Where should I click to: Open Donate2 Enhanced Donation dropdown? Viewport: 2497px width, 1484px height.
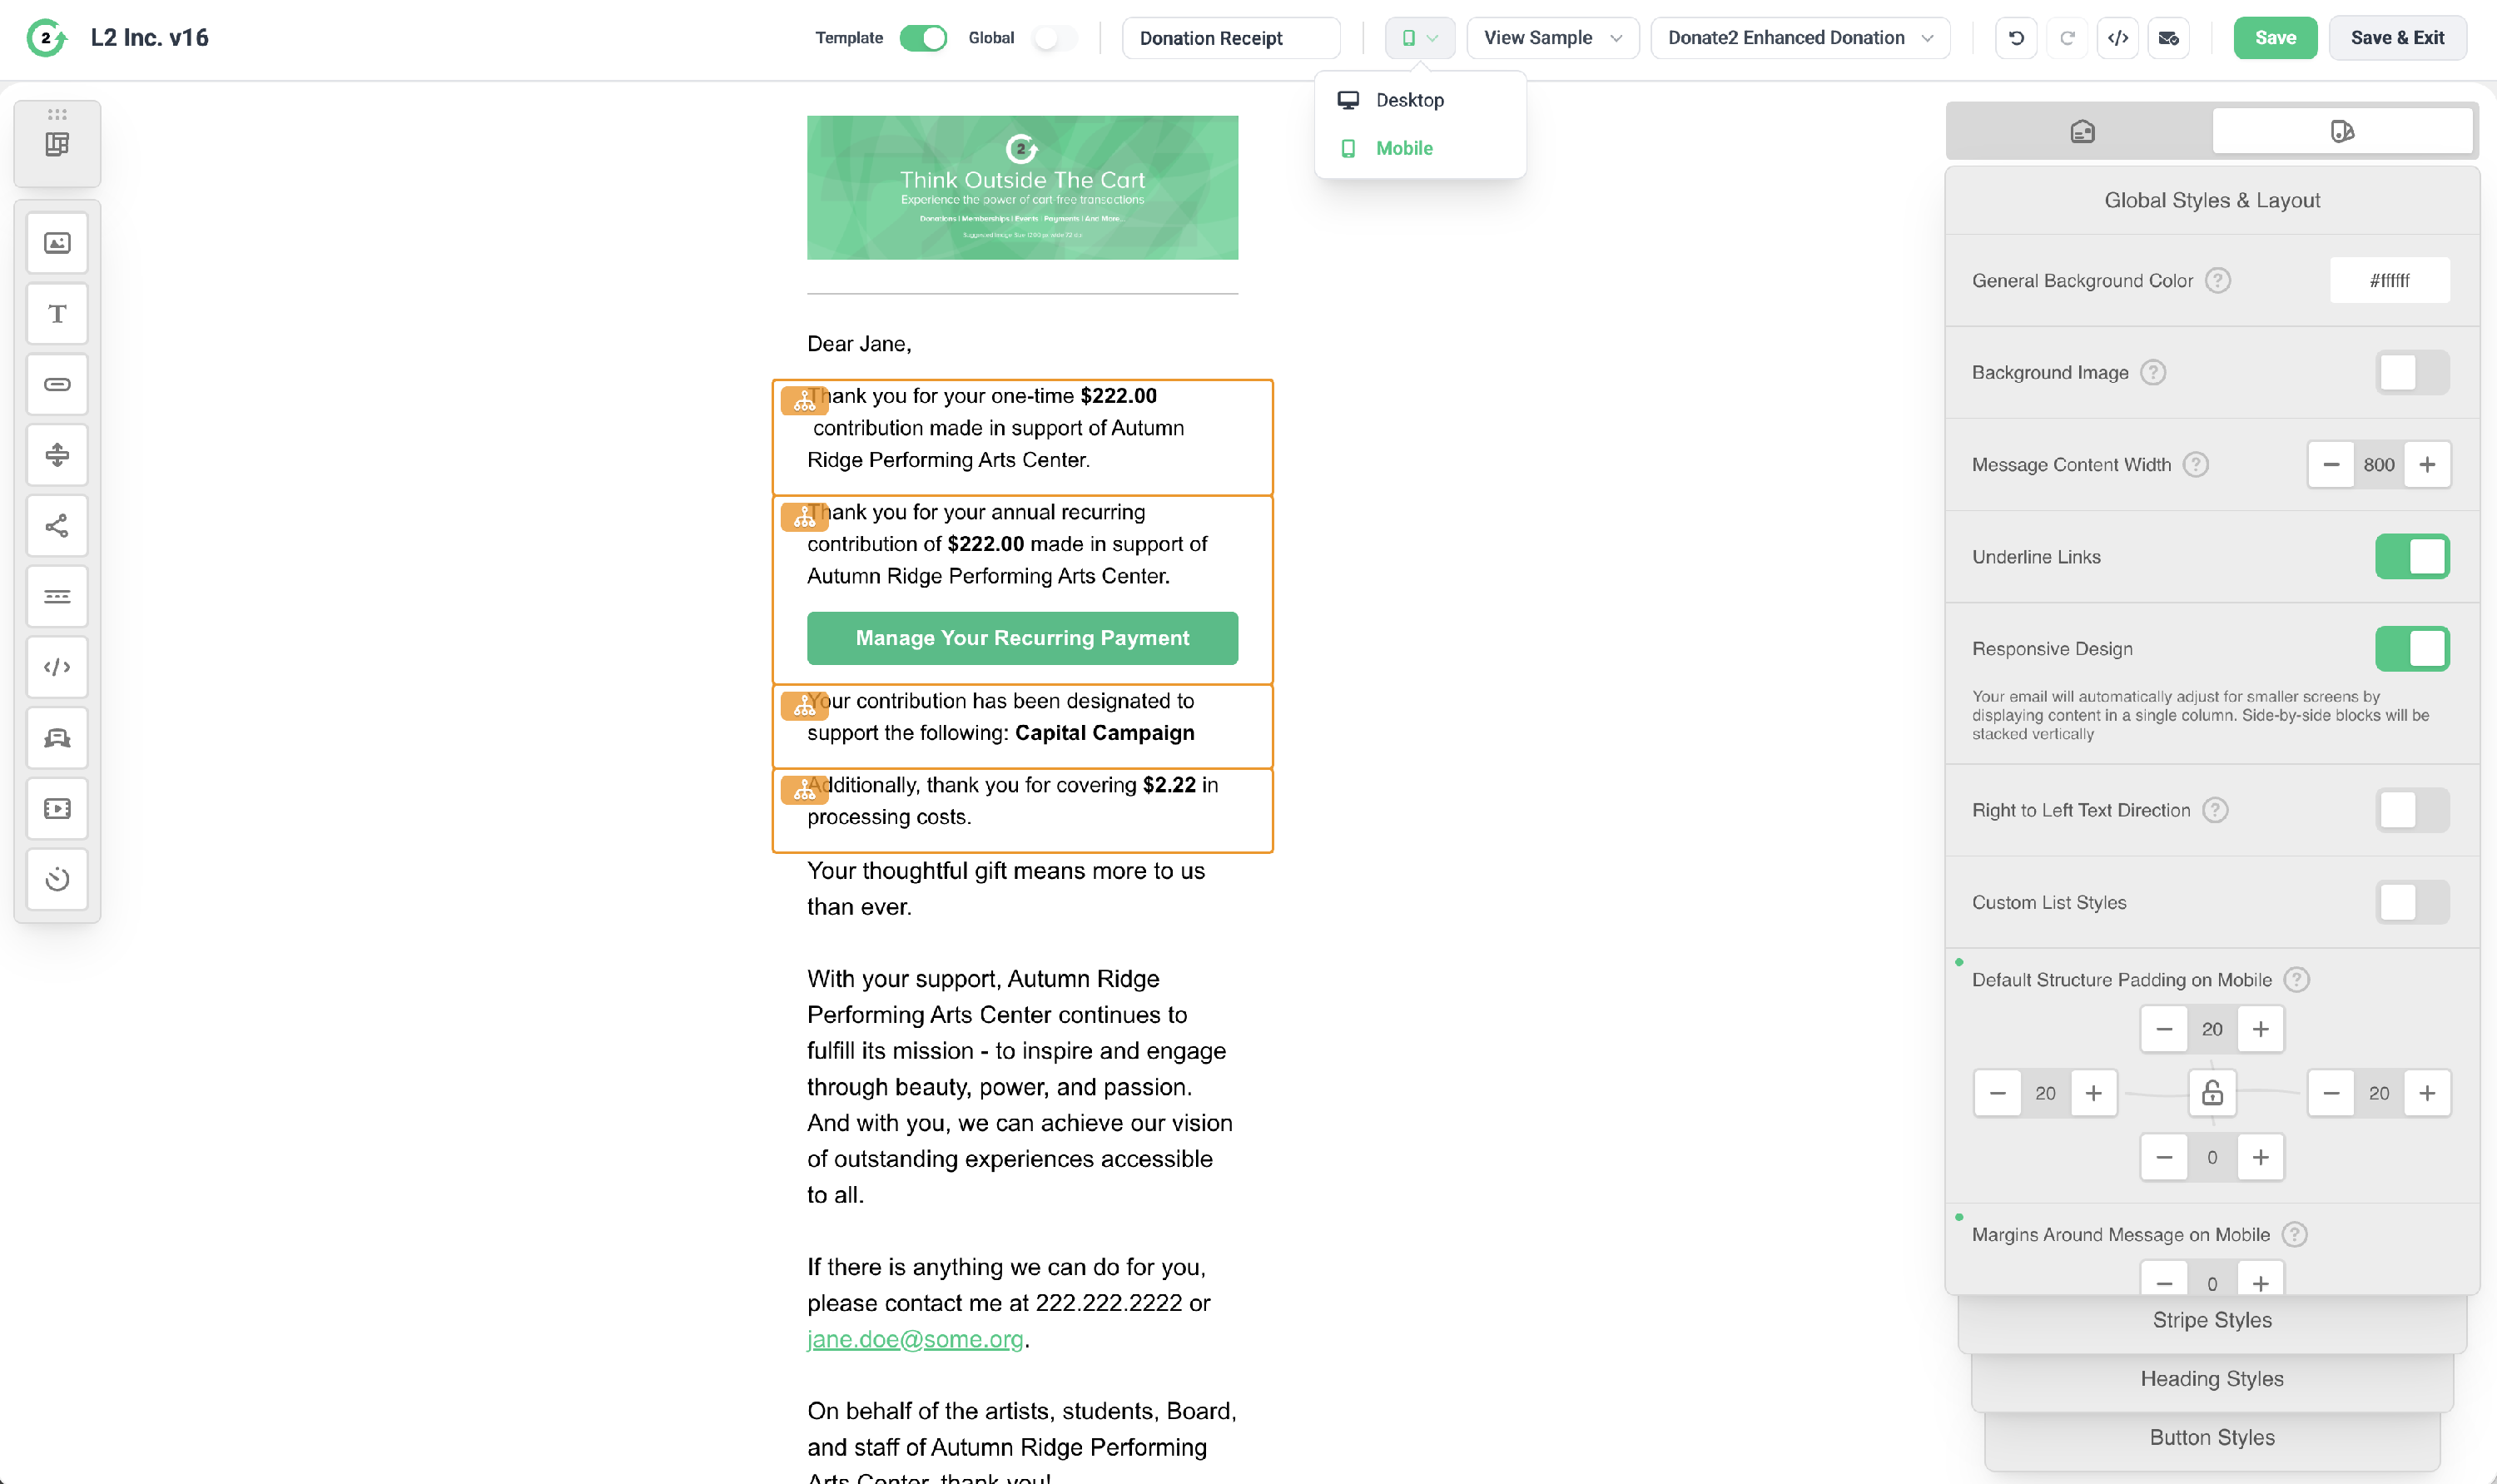pos(1799,38)
